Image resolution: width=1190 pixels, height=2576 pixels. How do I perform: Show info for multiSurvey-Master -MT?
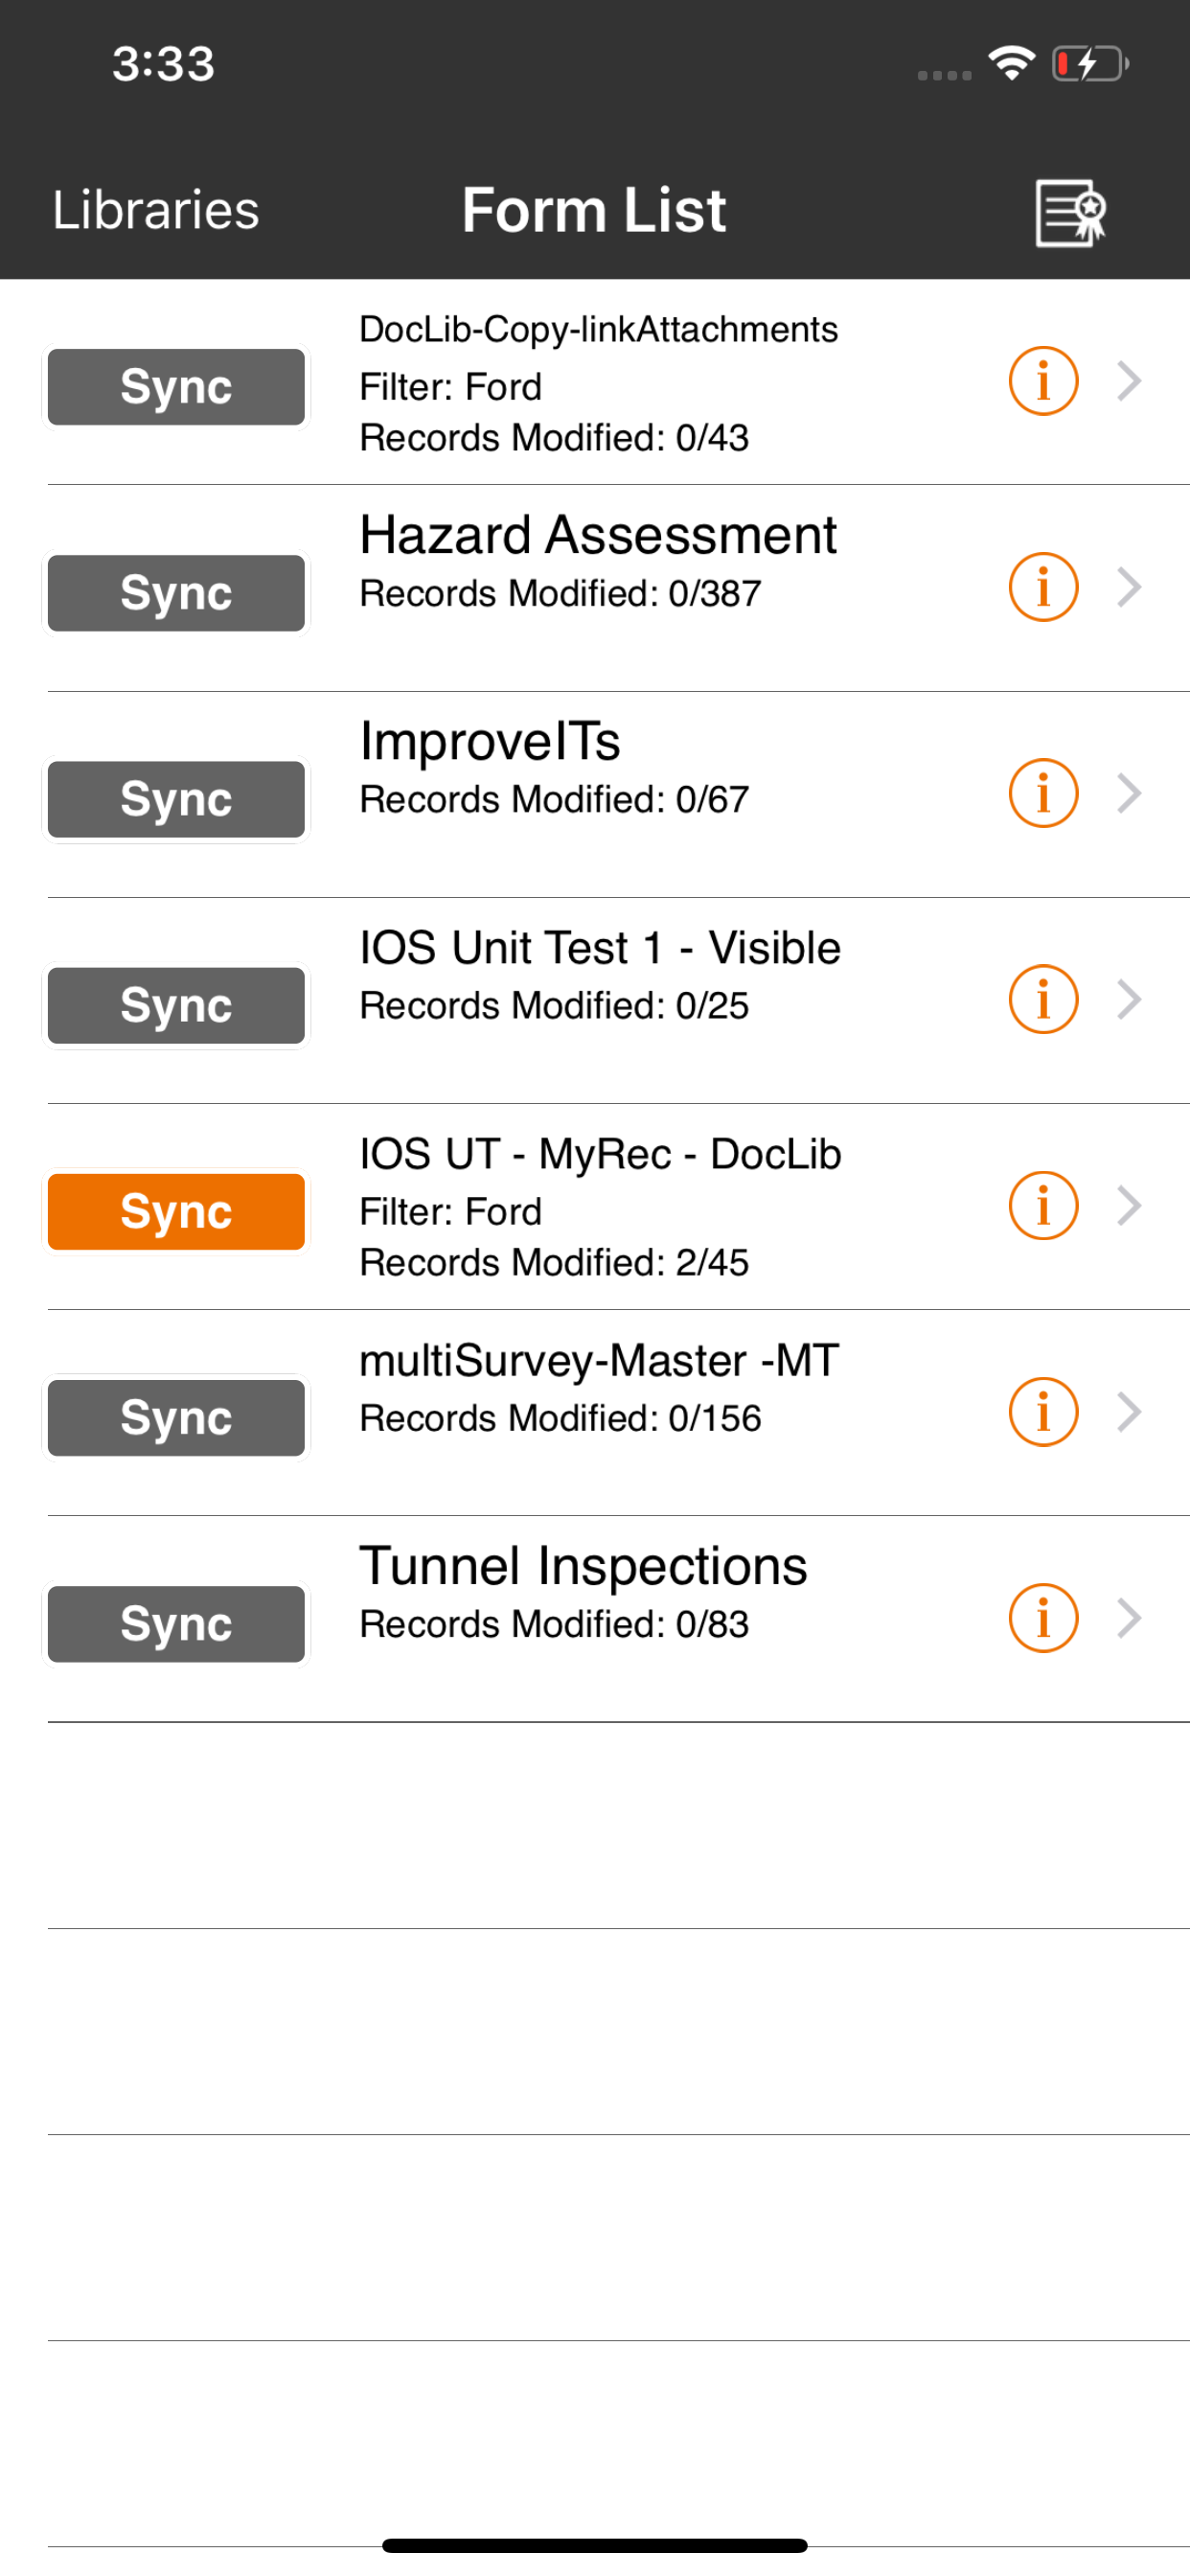coord(1043,1412)
